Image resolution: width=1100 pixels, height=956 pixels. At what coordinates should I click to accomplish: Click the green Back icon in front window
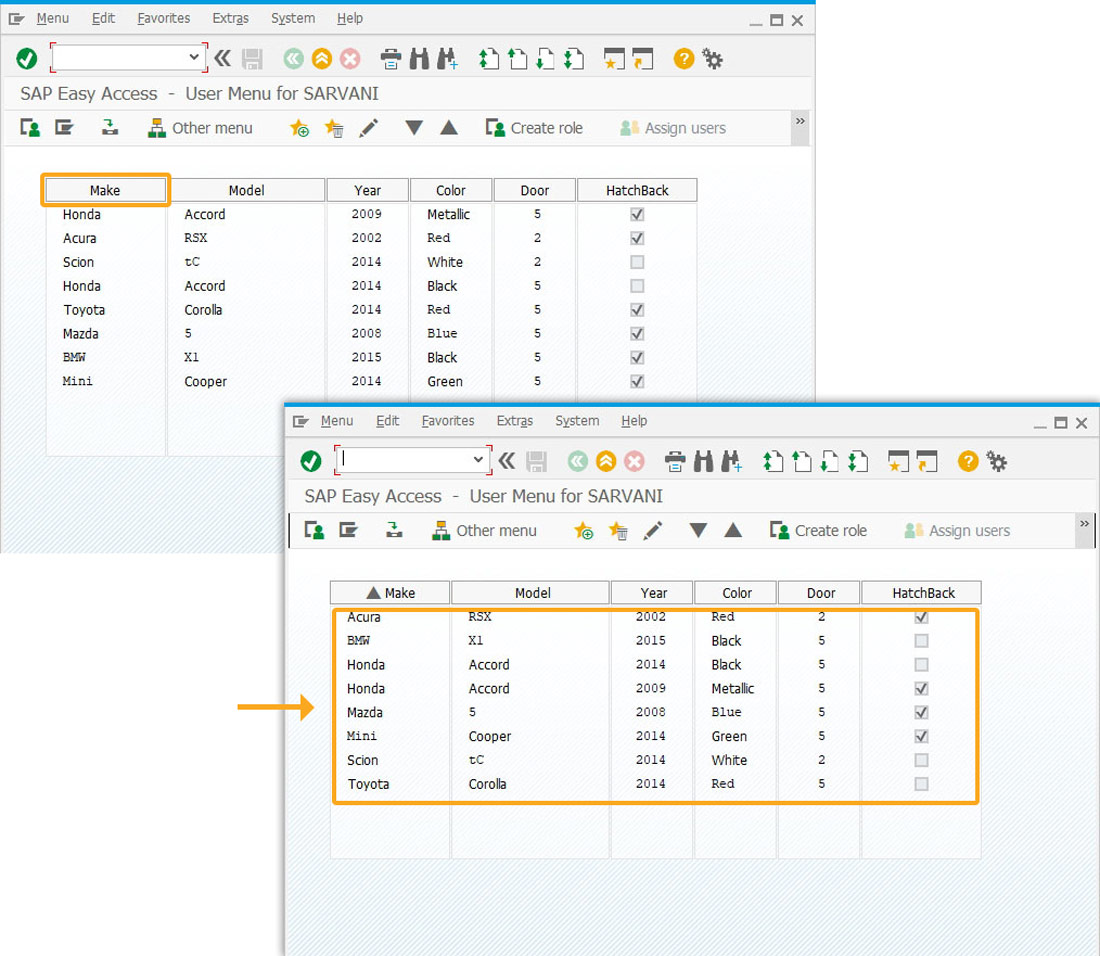[578, 462]
